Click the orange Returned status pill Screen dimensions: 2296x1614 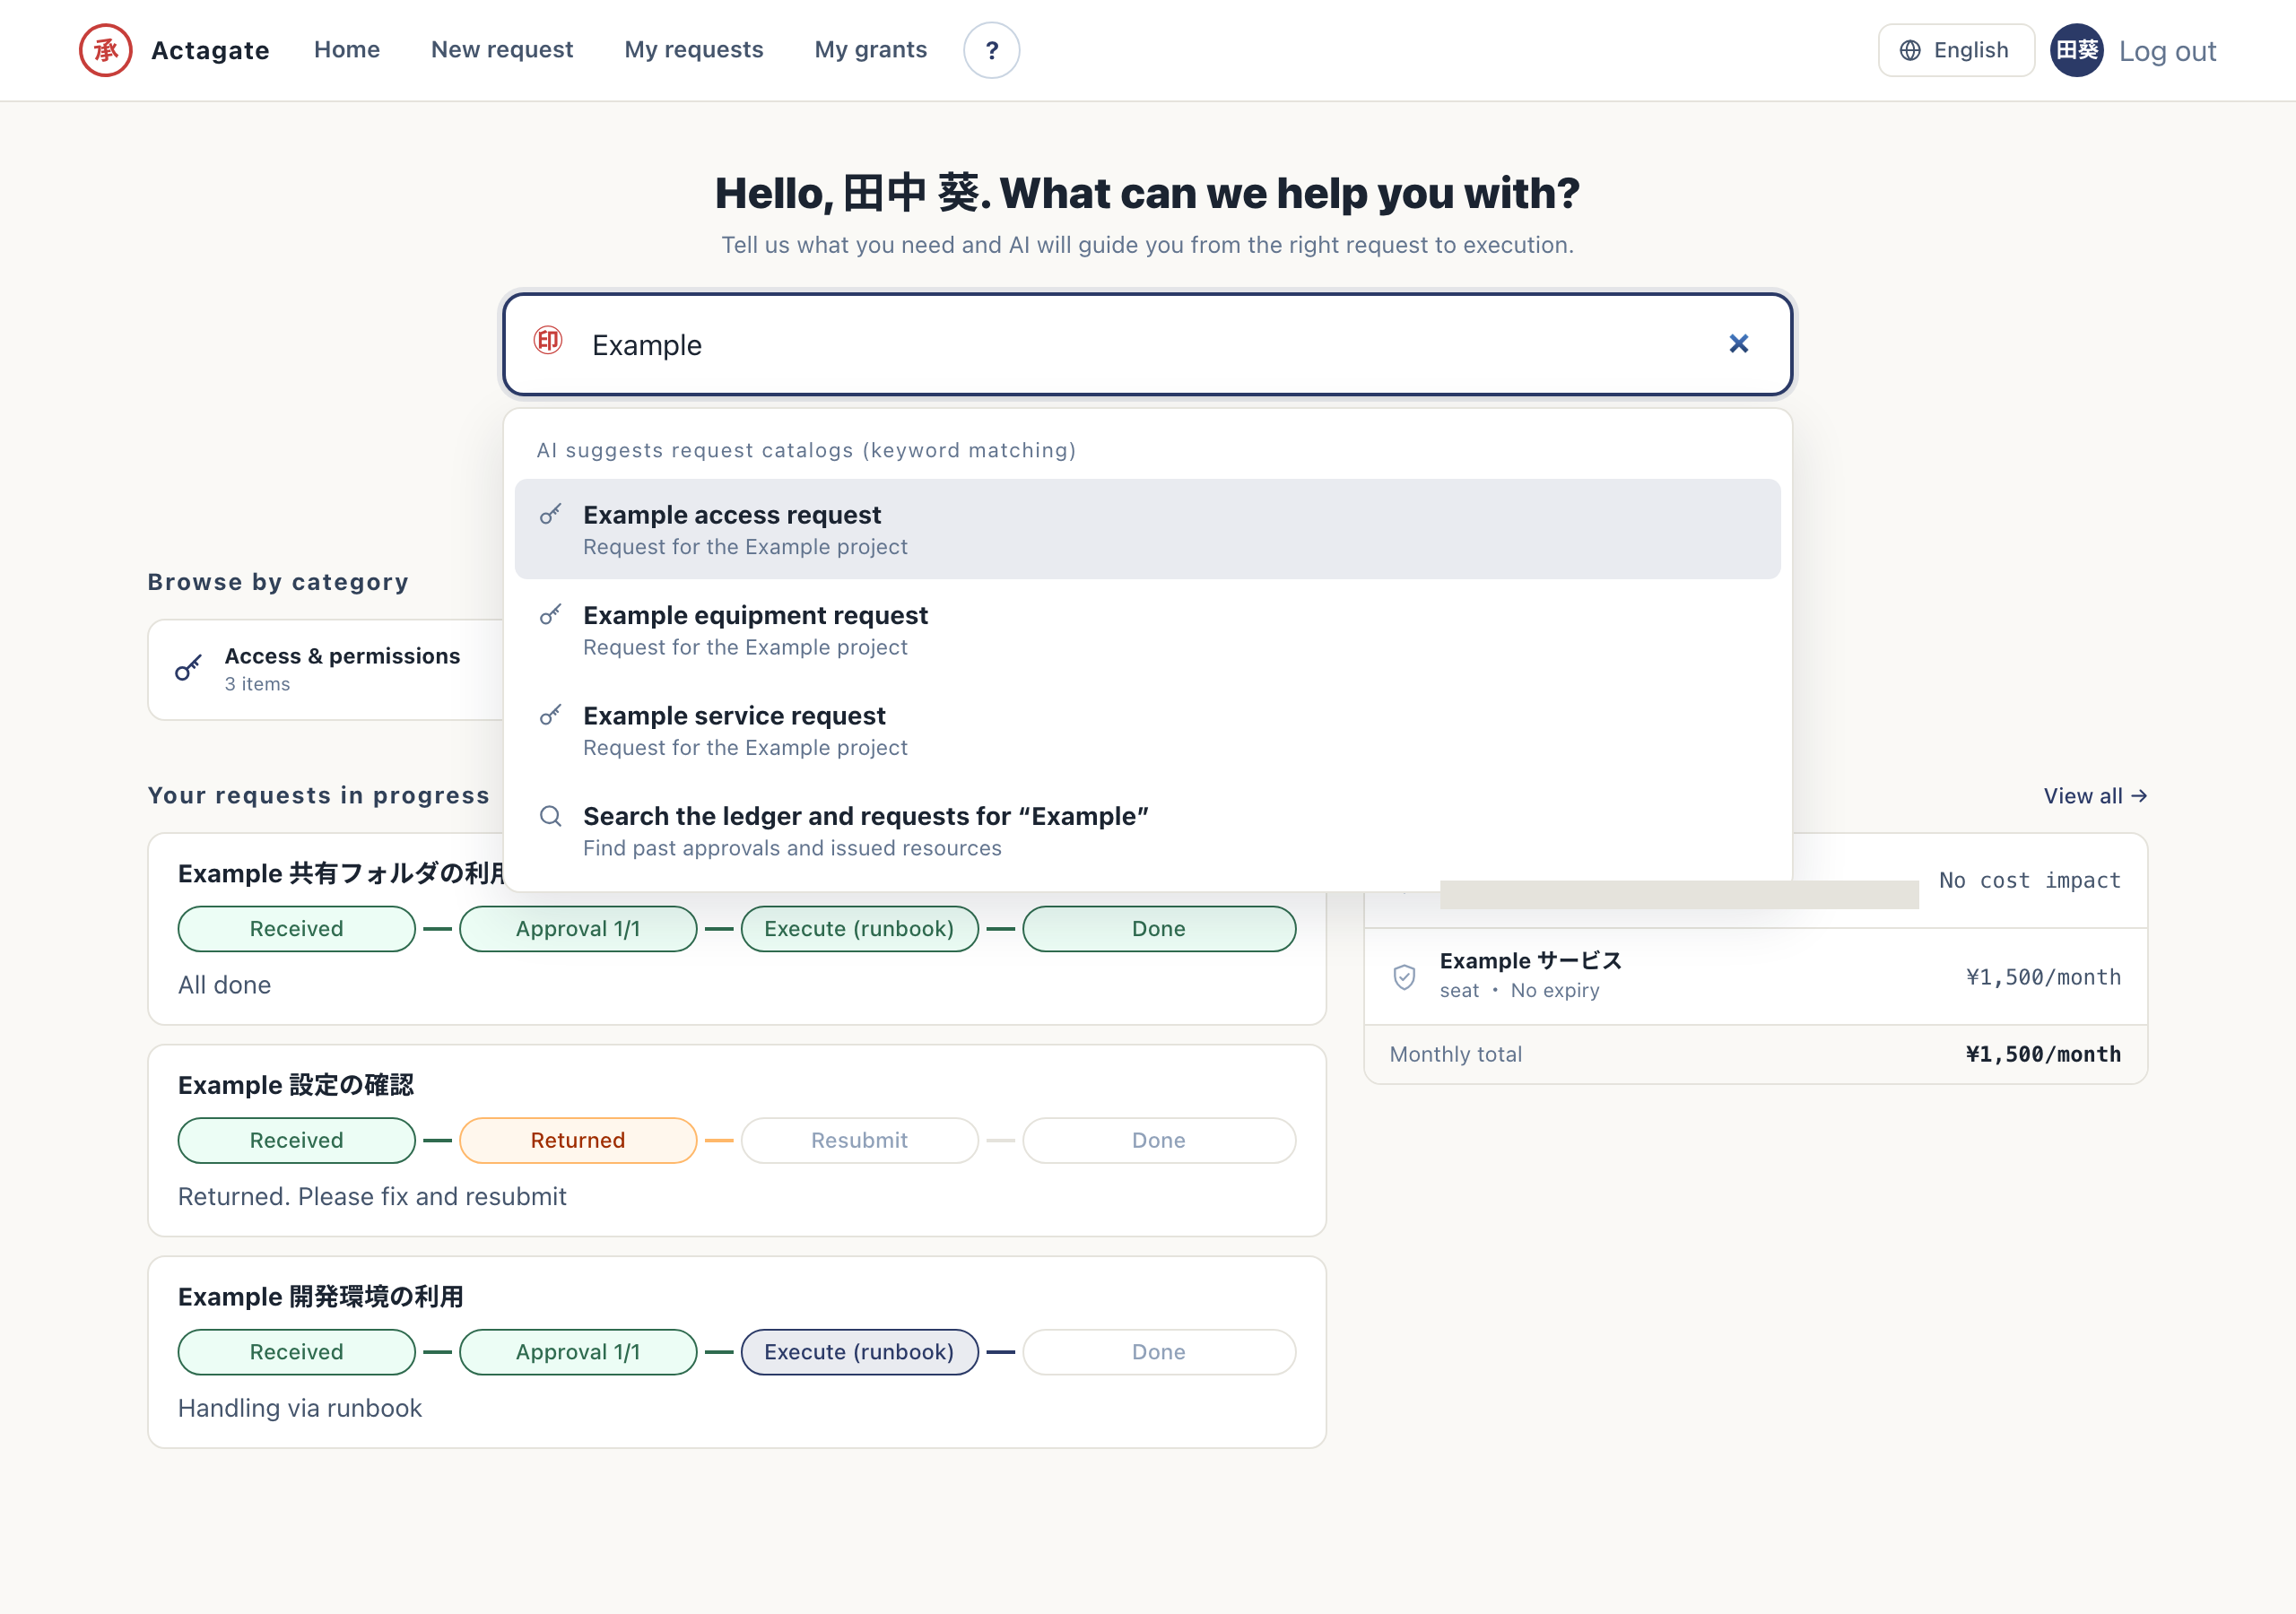[578, 1140]
